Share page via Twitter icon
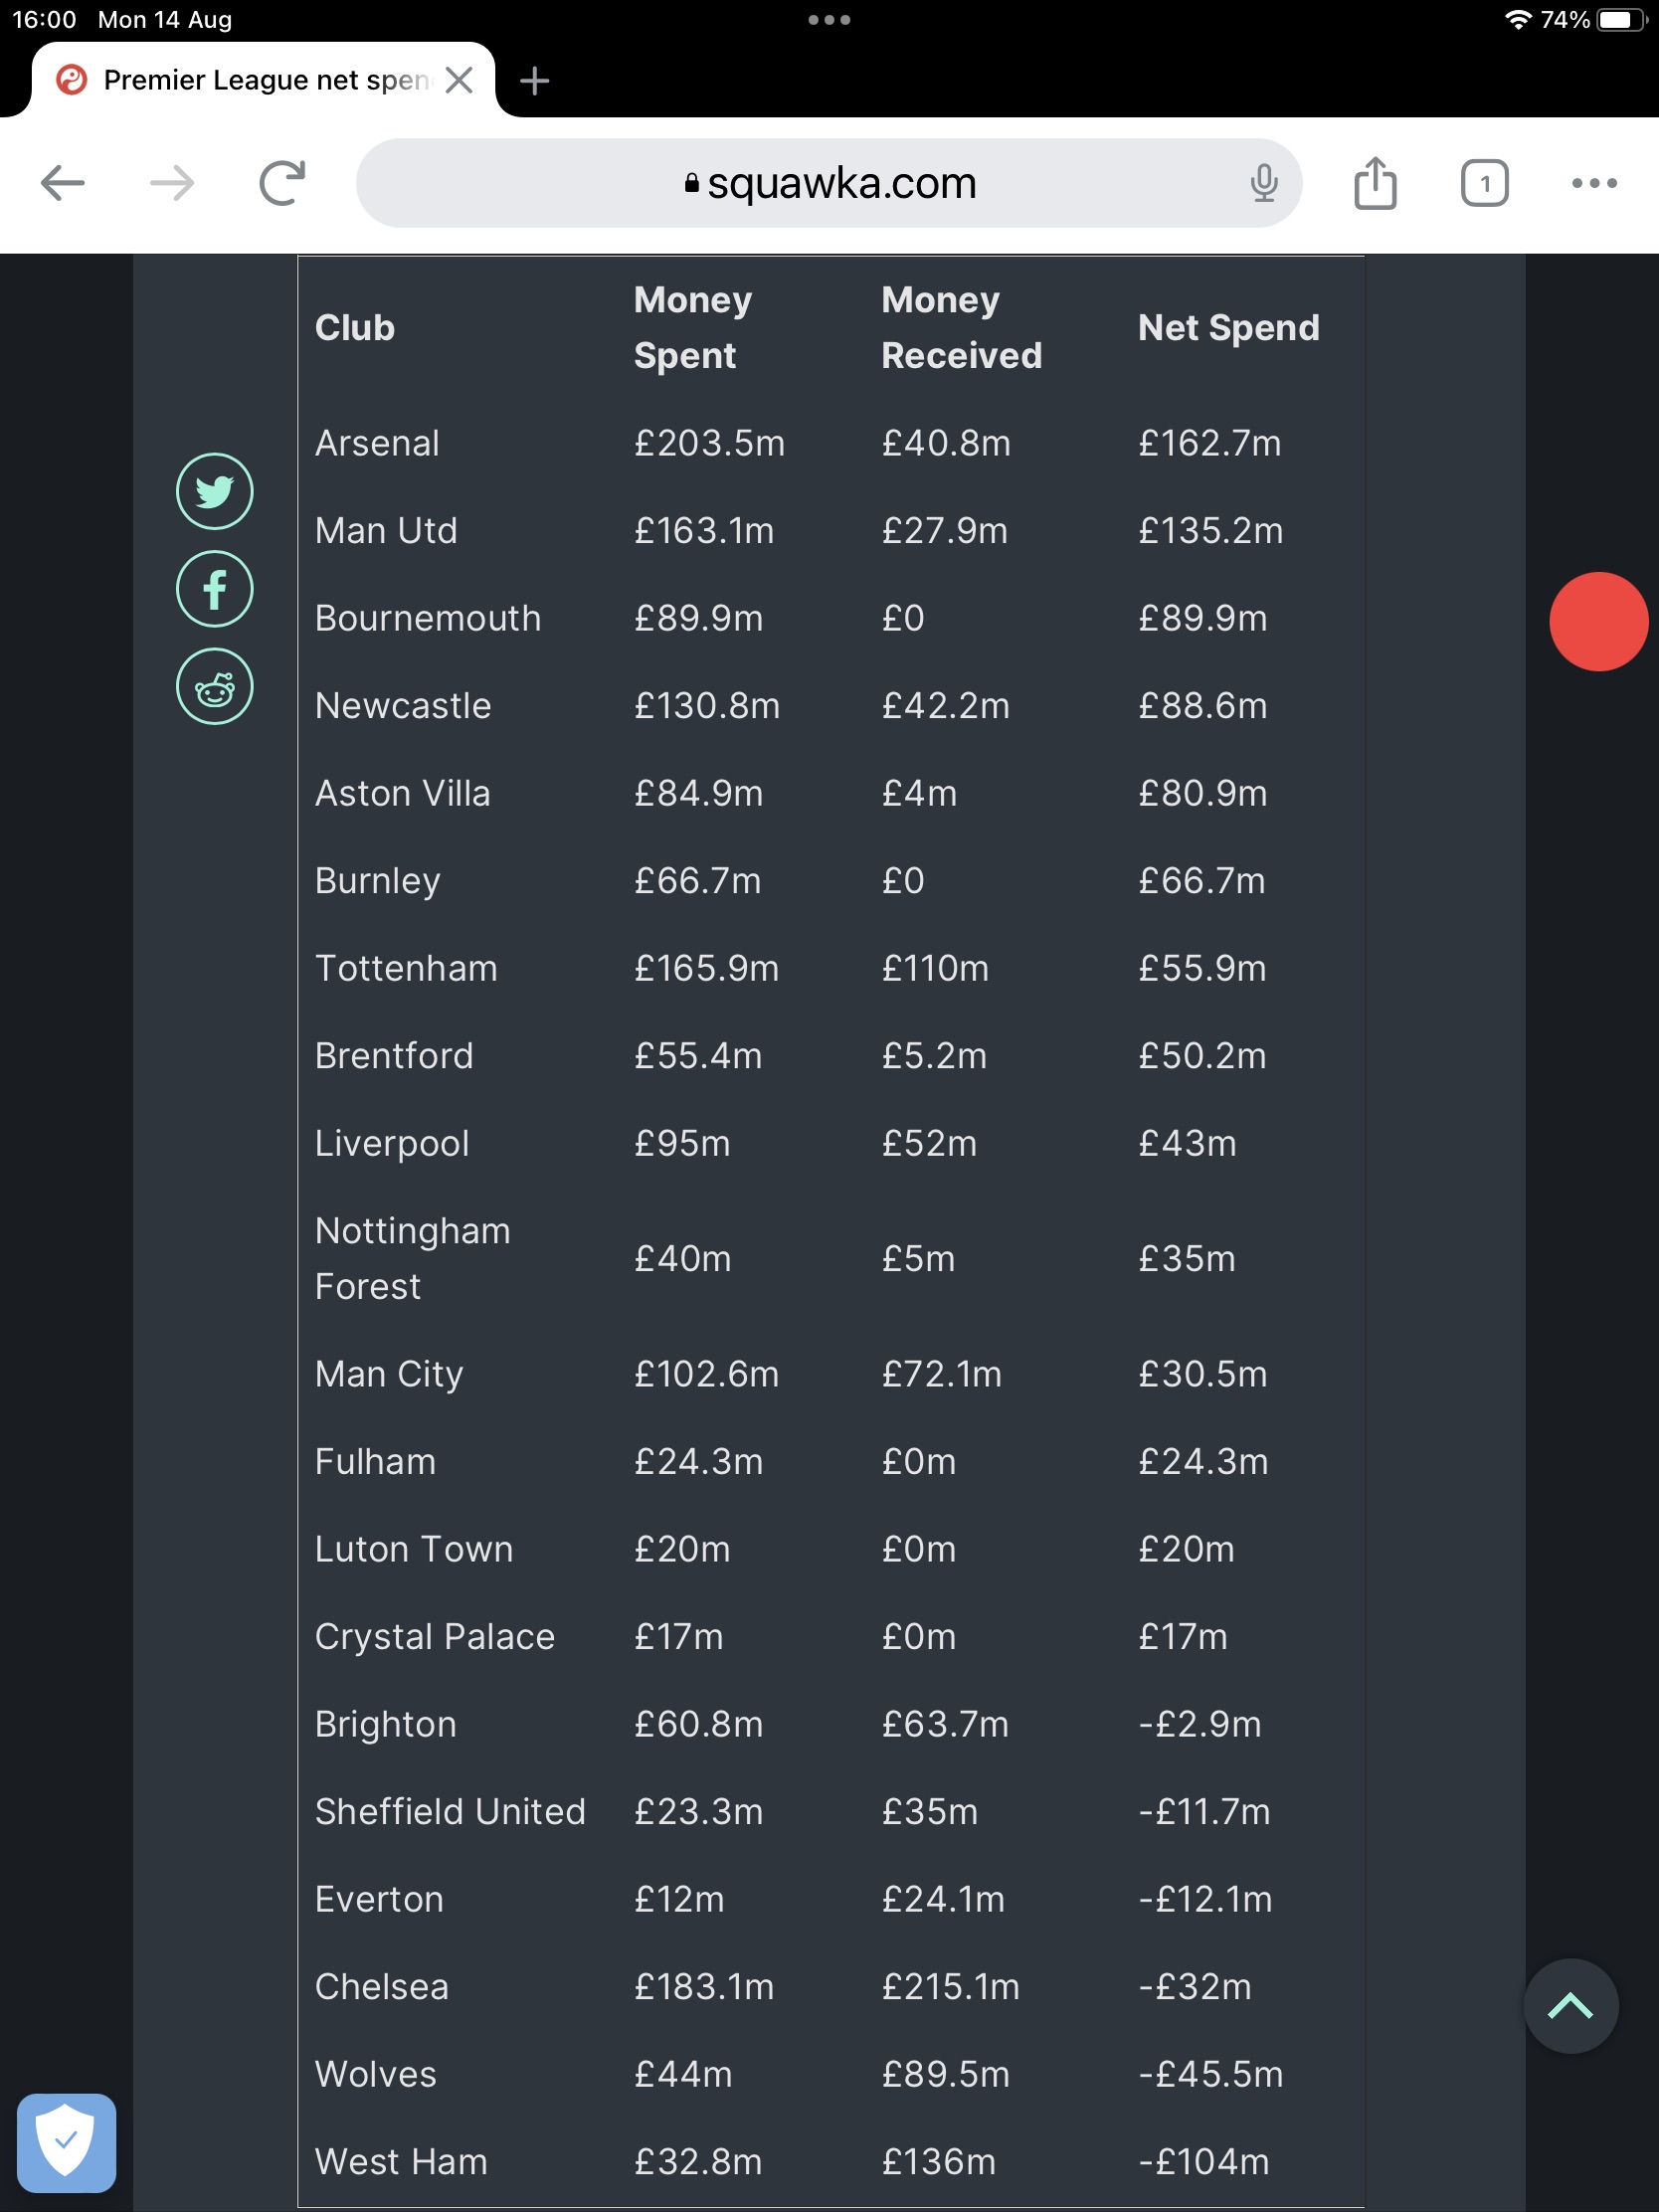 pos(214,491)
